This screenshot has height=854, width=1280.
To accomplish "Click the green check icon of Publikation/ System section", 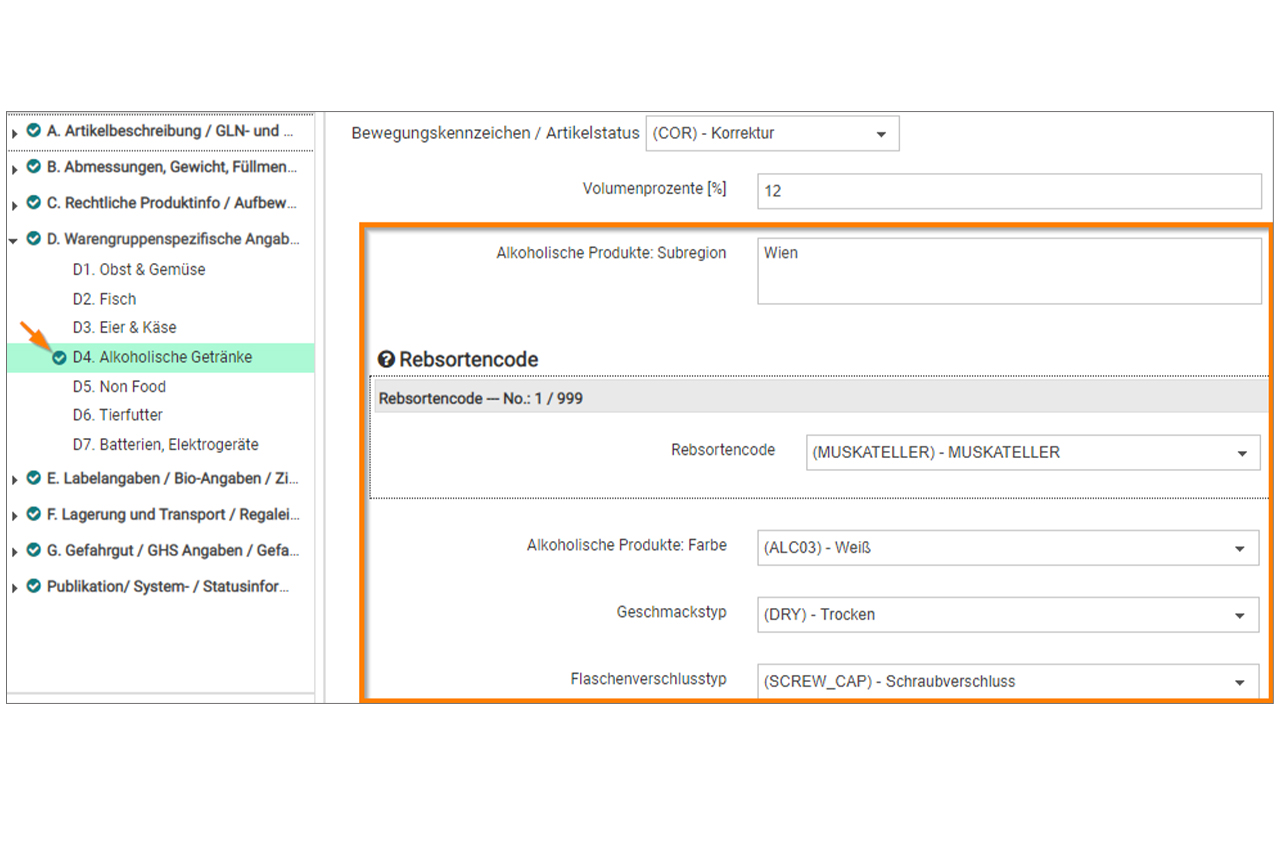I will (34, 587).
